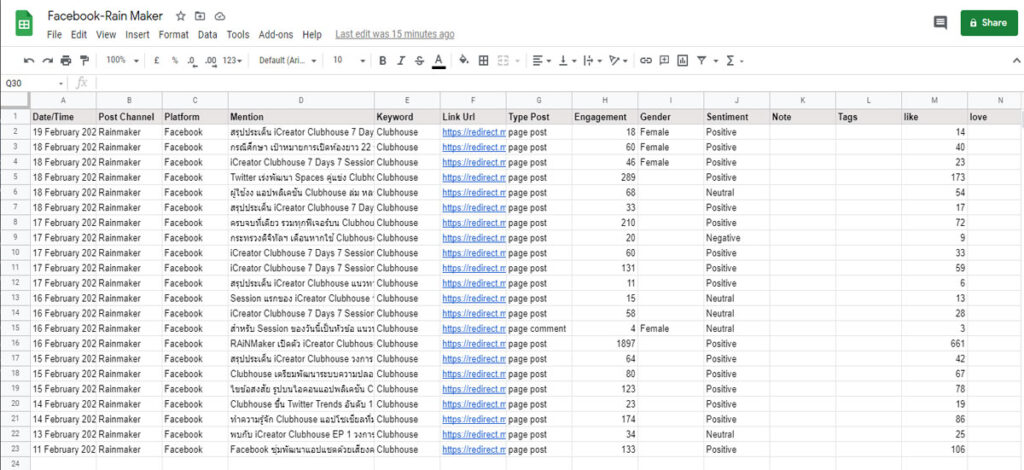Select row 9 header
The height and width of the screenshot is (470, 1024).
[x=15, y=238]
